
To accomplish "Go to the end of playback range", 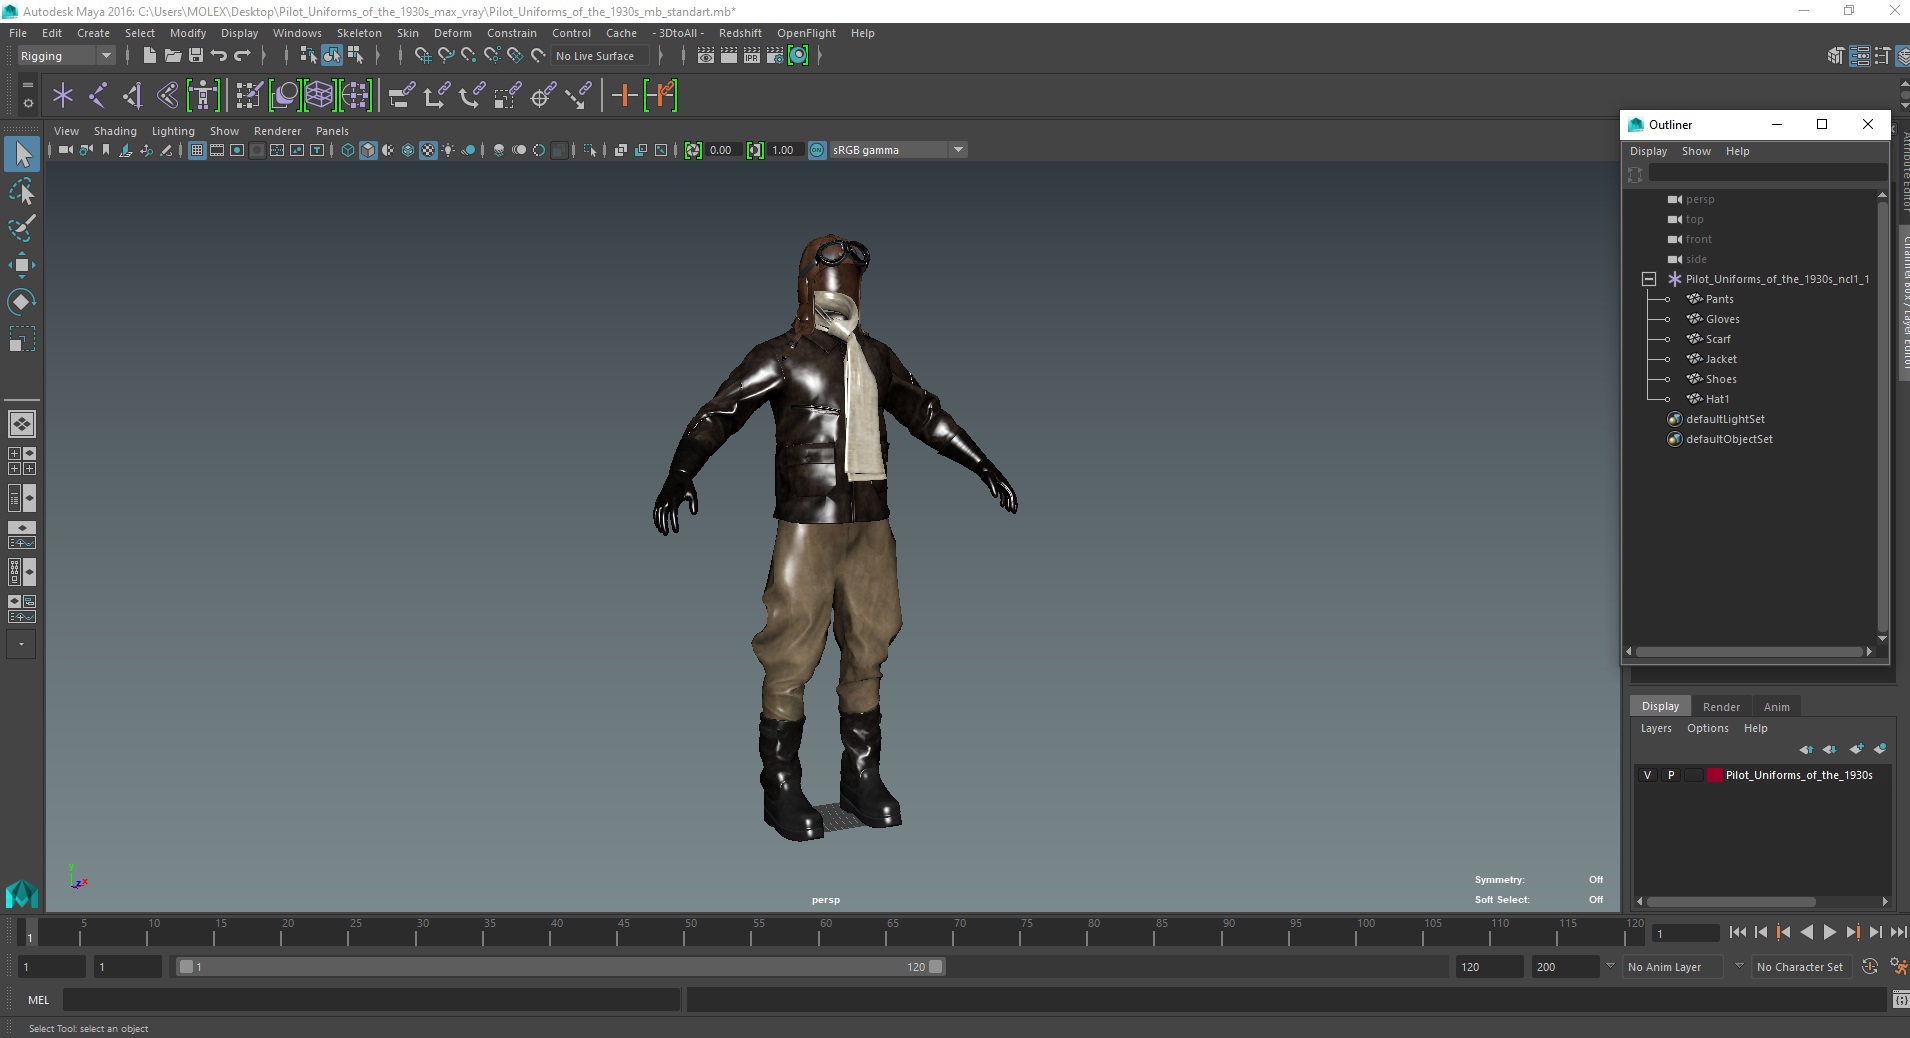I will pos(1897,932).
